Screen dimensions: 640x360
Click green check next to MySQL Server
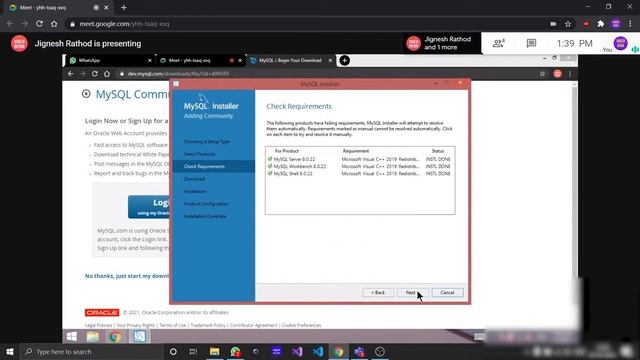[x=270, y=159]
